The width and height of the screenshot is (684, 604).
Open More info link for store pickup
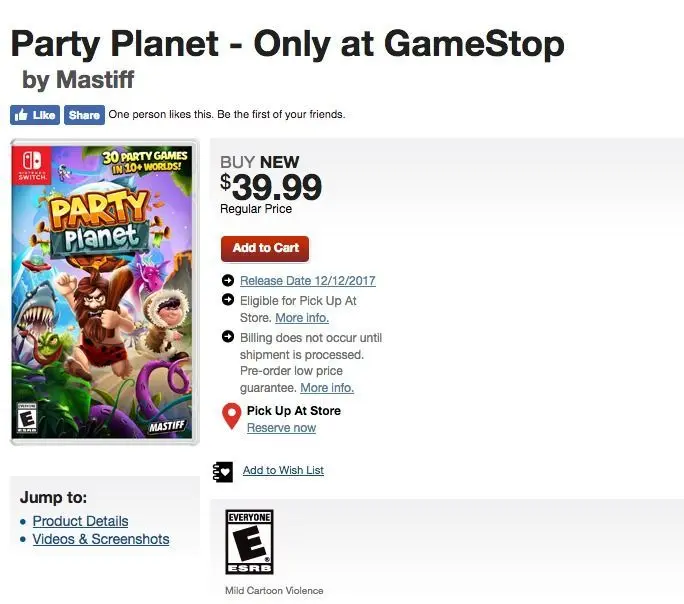click(x=302, y=317)
